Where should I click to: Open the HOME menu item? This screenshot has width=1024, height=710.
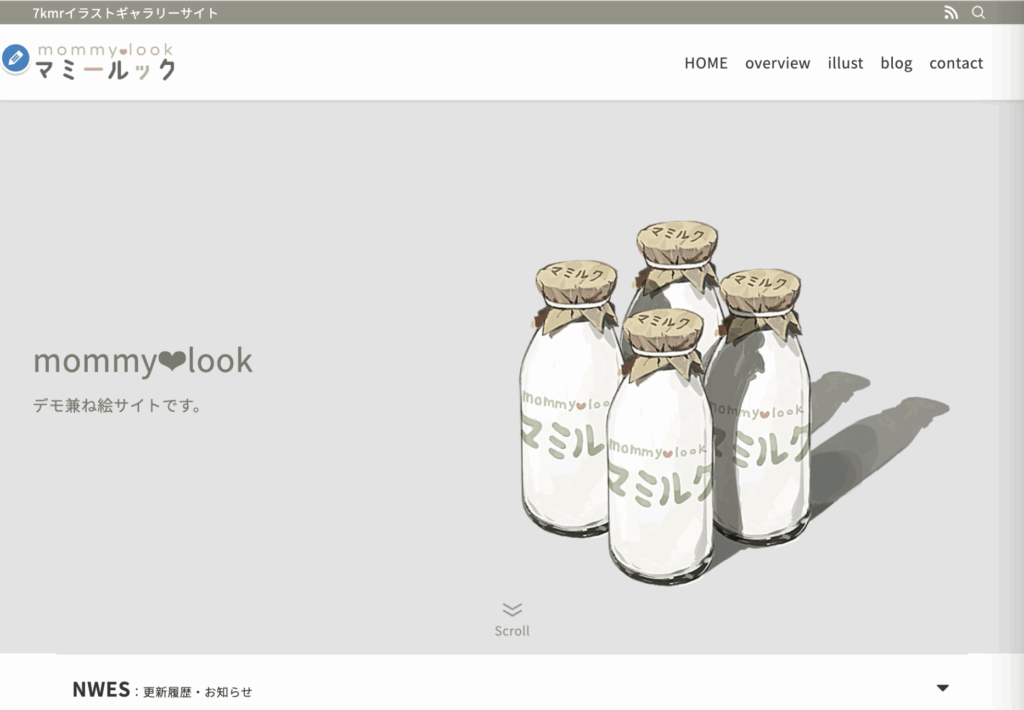[705, 63]
